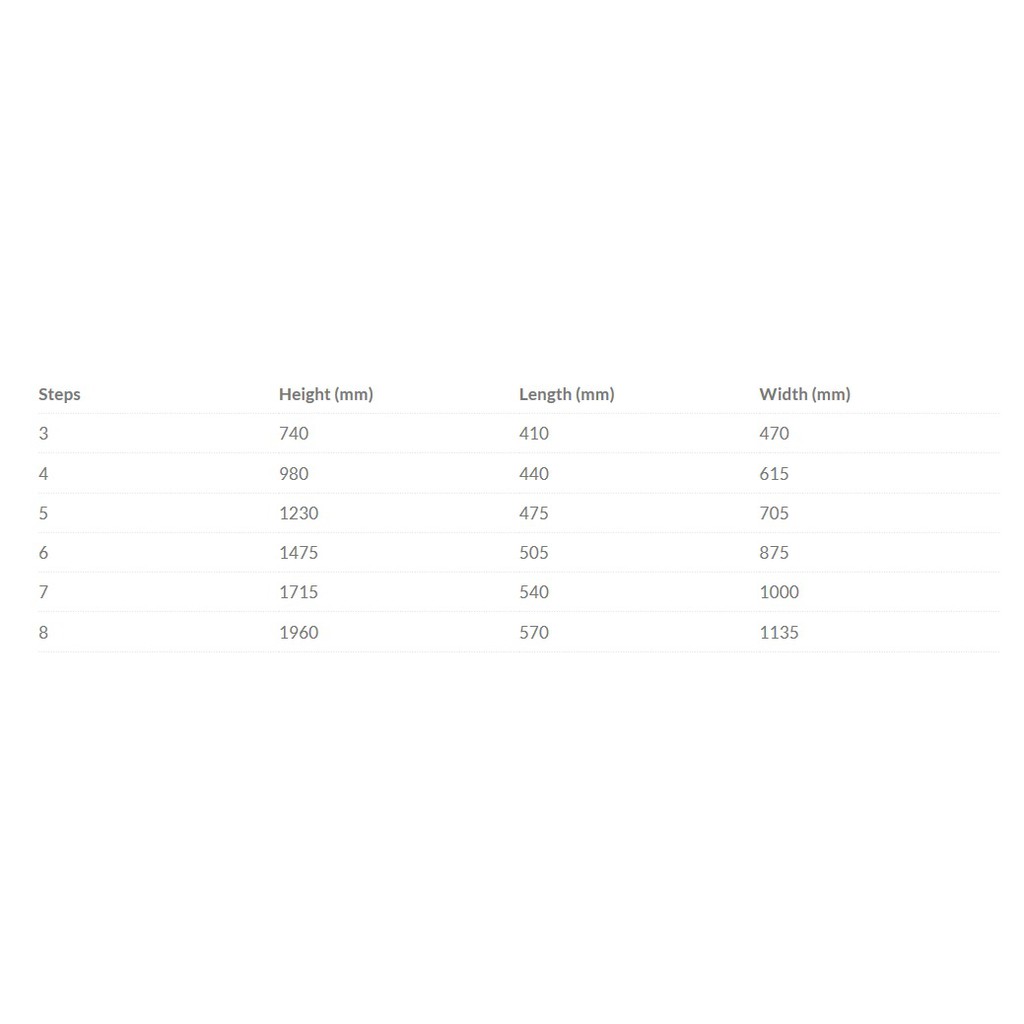Select the 8 steps row label
Image resolution: width=1024 pixels, height=1024 pixels.
tap(43, 632)
